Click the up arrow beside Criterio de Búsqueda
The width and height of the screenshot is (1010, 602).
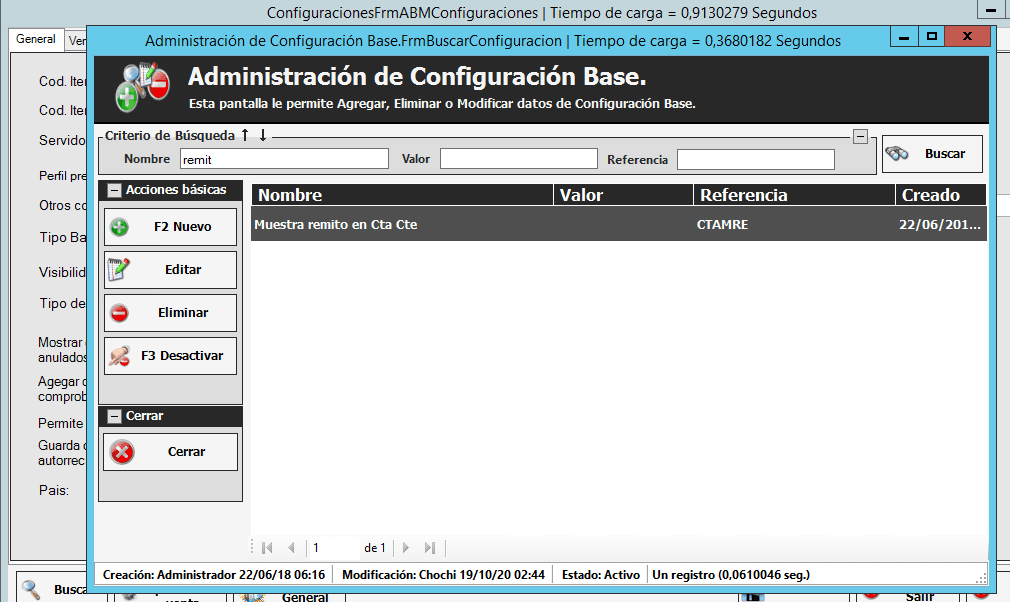click(x=245, y=135)
